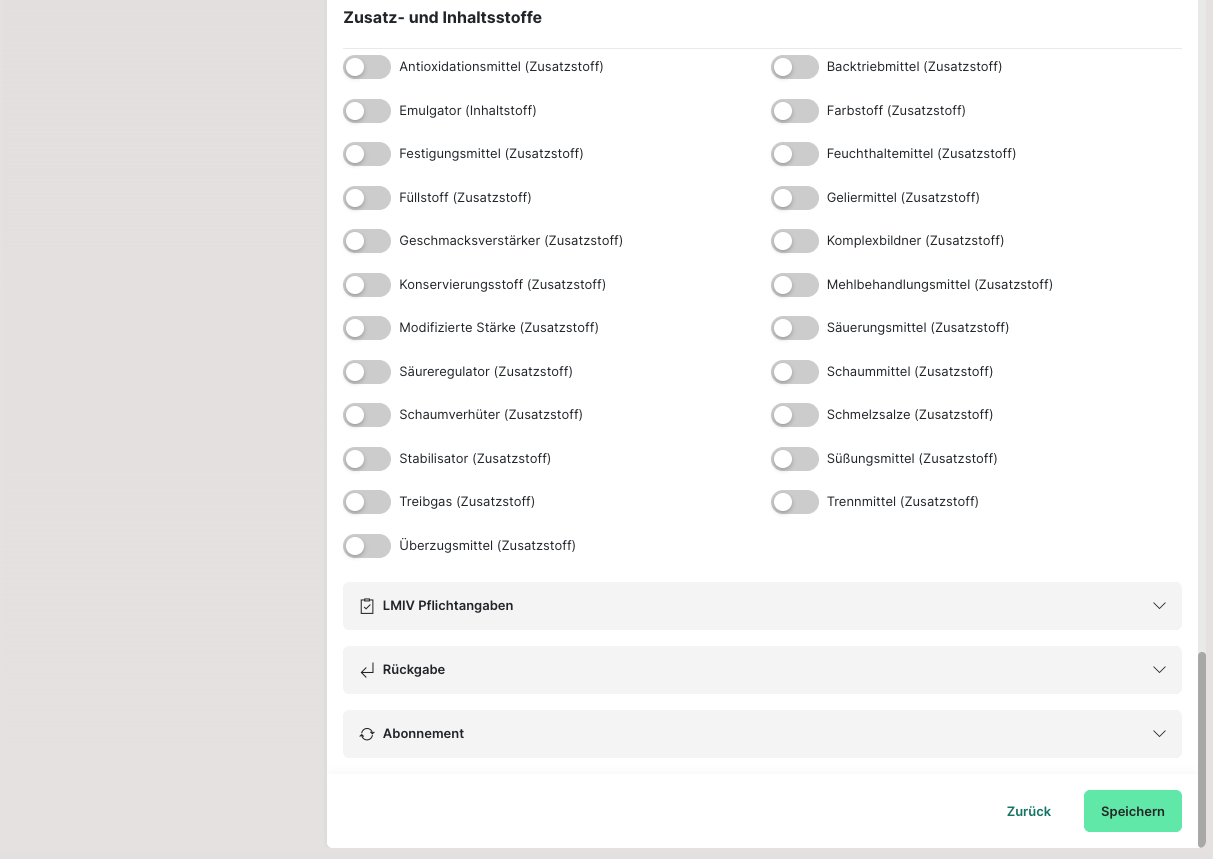Click the Speichern button

click(x=1132, y=811)
